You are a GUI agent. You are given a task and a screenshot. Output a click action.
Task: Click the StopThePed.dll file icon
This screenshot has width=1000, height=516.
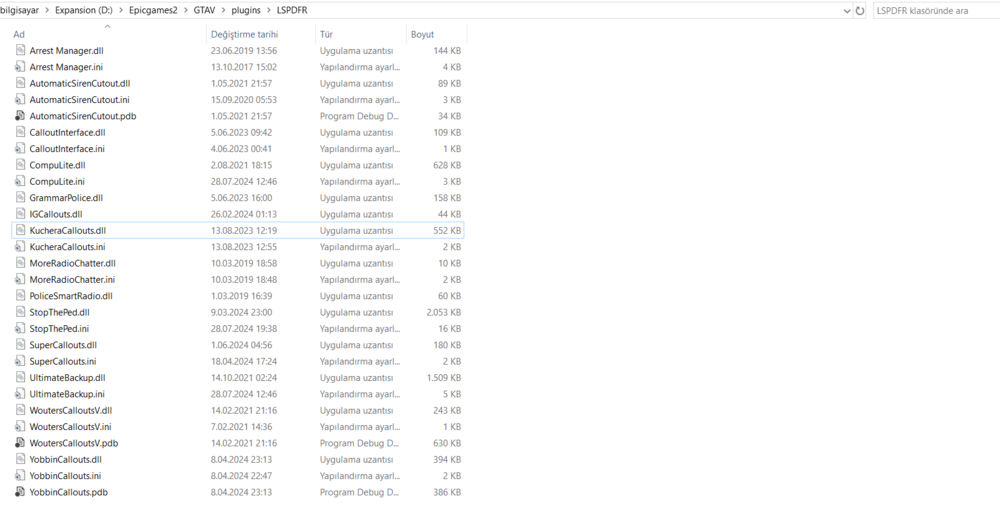(x=20, y=312)
